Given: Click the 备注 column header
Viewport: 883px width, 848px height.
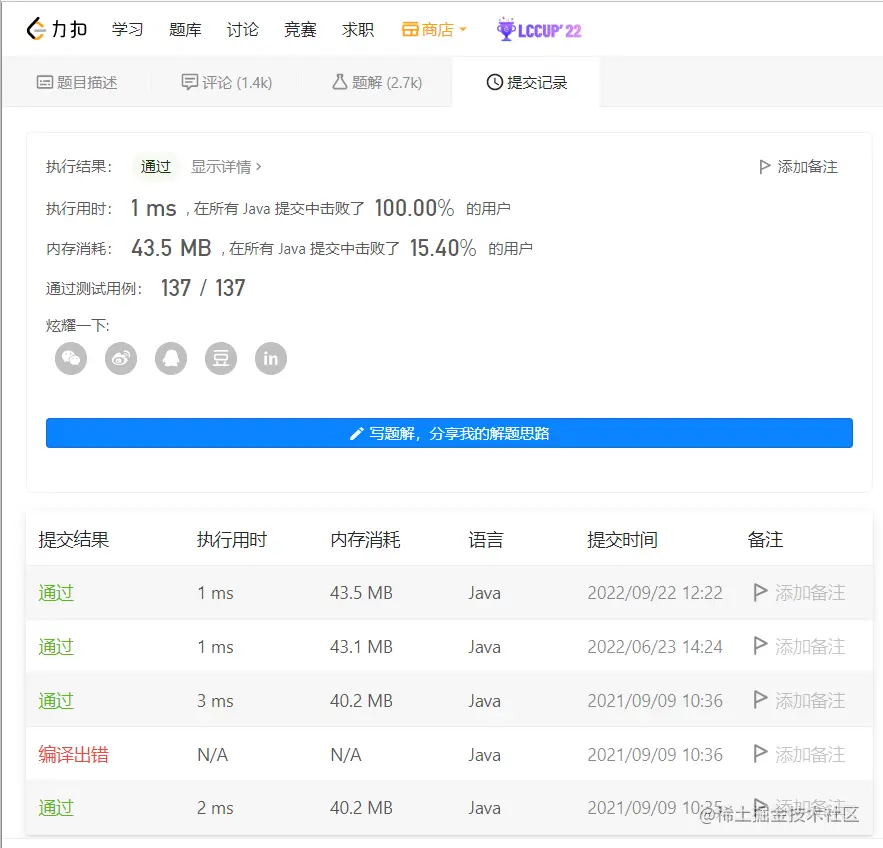Looking at the screenshot, I should (765, 539).
